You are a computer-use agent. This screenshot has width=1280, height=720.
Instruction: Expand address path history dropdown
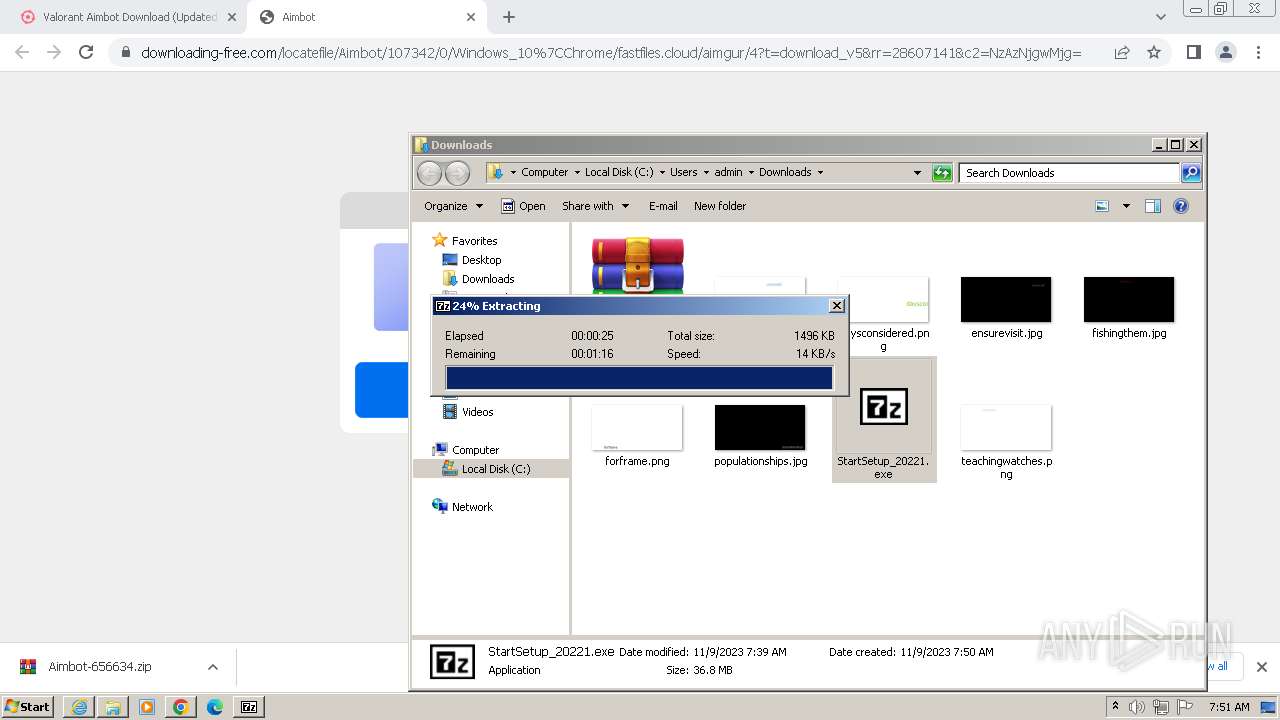click(917, 173)
